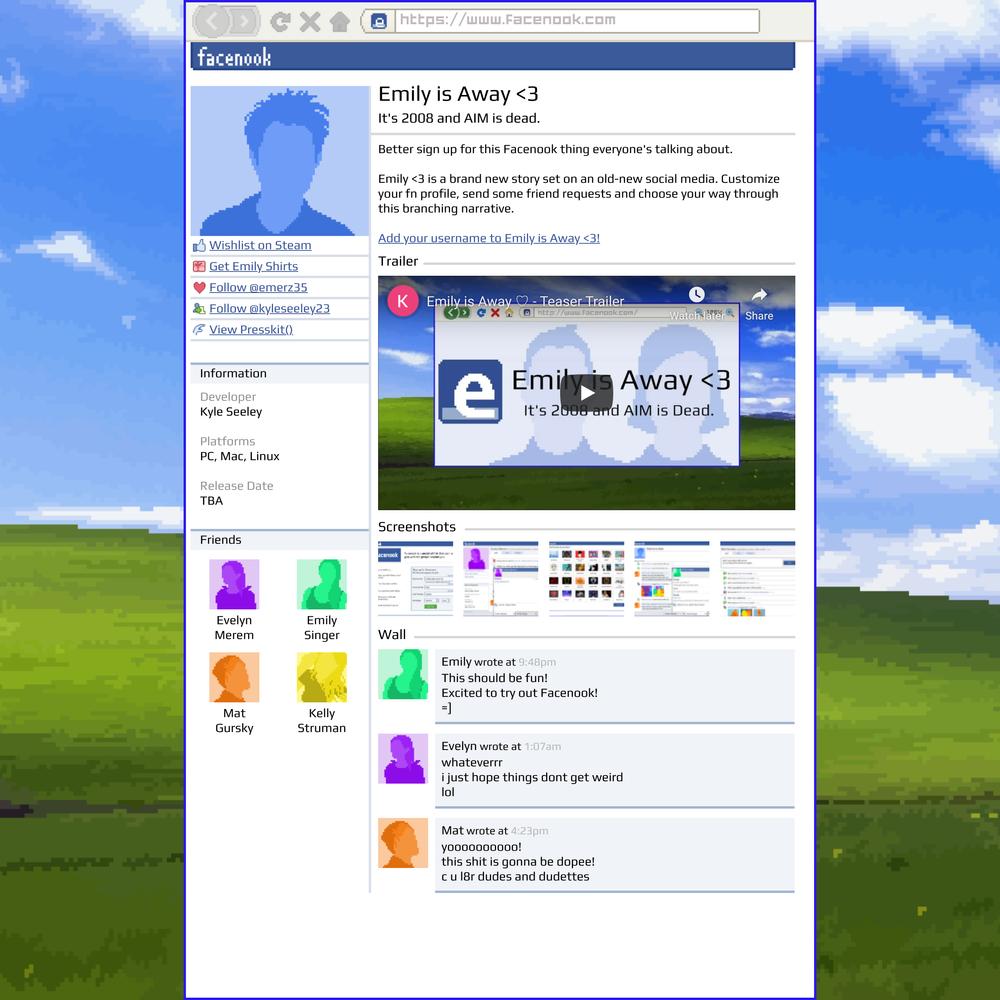Open the Follow @emerz35 link
The height and width of the screenshot is (1000, 1000).
pyautogui.click(x=258, y=288)
